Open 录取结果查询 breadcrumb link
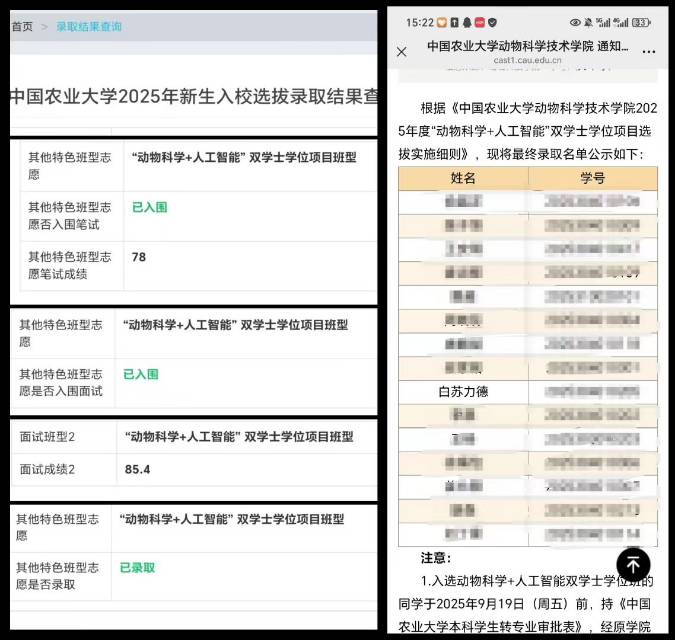This screenshot has width=675, height=640. coord(89,27)
